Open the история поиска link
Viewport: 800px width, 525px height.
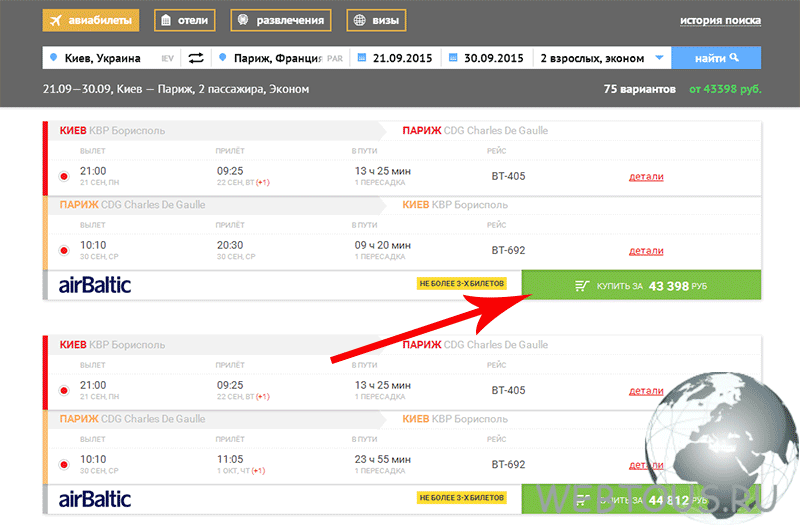point(720,20)
